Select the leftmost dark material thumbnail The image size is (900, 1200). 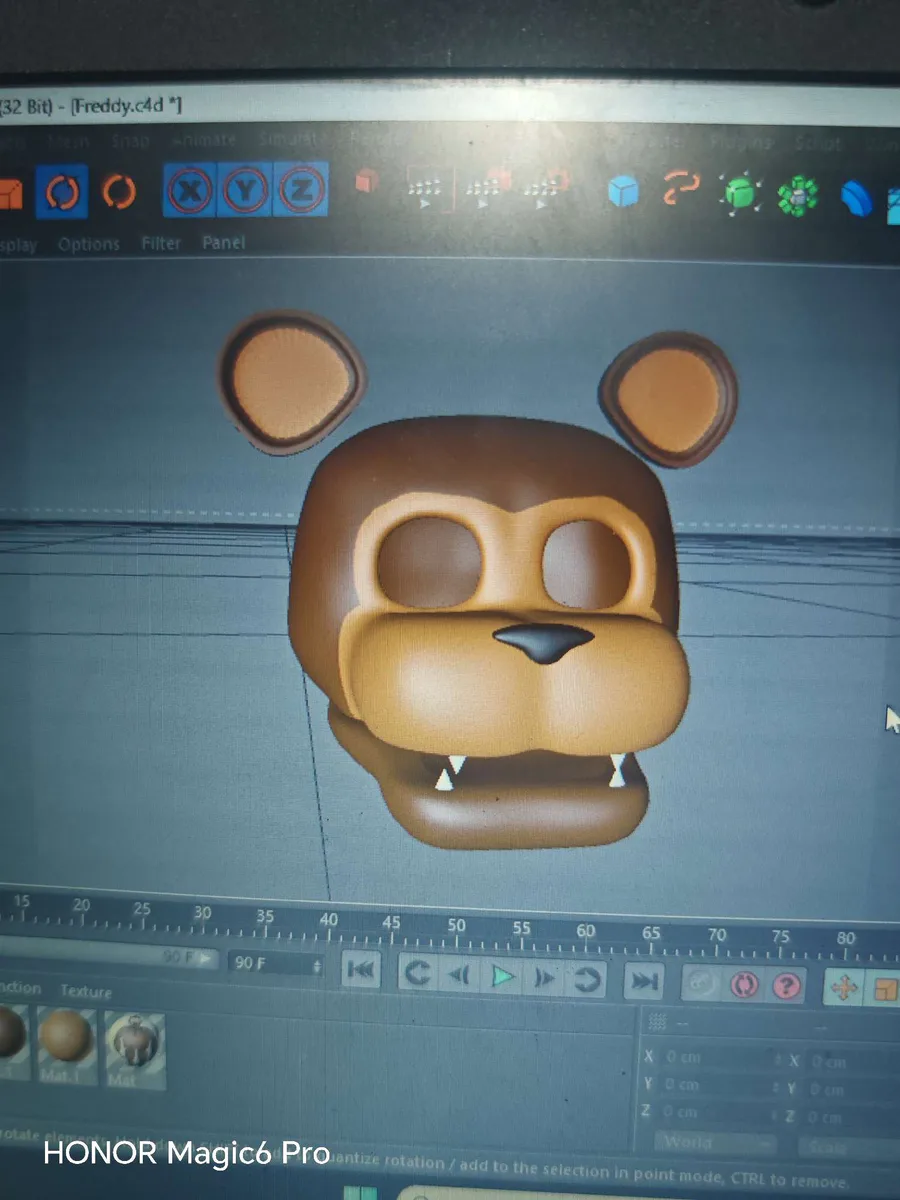[12, 1042]
